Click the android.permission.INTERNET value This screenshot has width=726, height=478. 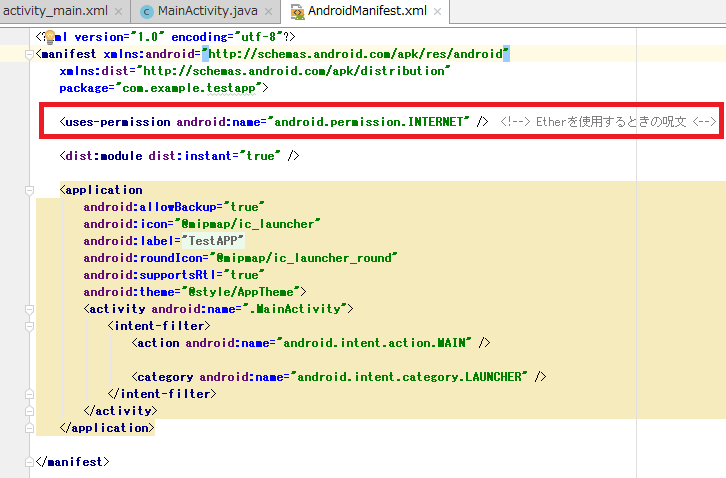tap(372, 121)
